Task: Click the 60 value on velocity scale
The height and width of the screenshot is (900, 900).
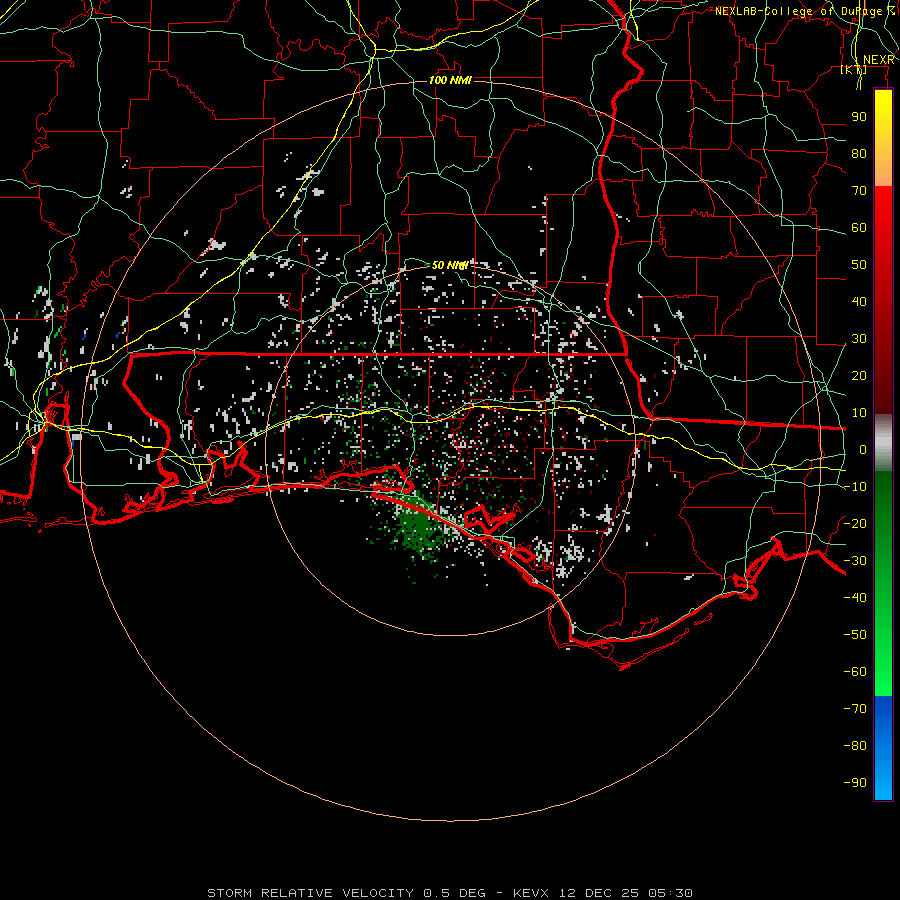Action: [859, 228]
